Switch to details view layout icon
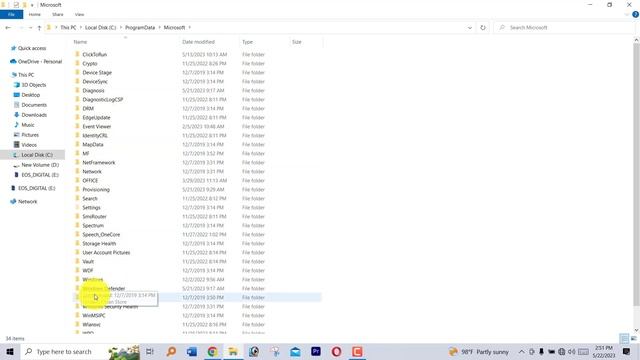640x360 pixels. tap(624, 338)
